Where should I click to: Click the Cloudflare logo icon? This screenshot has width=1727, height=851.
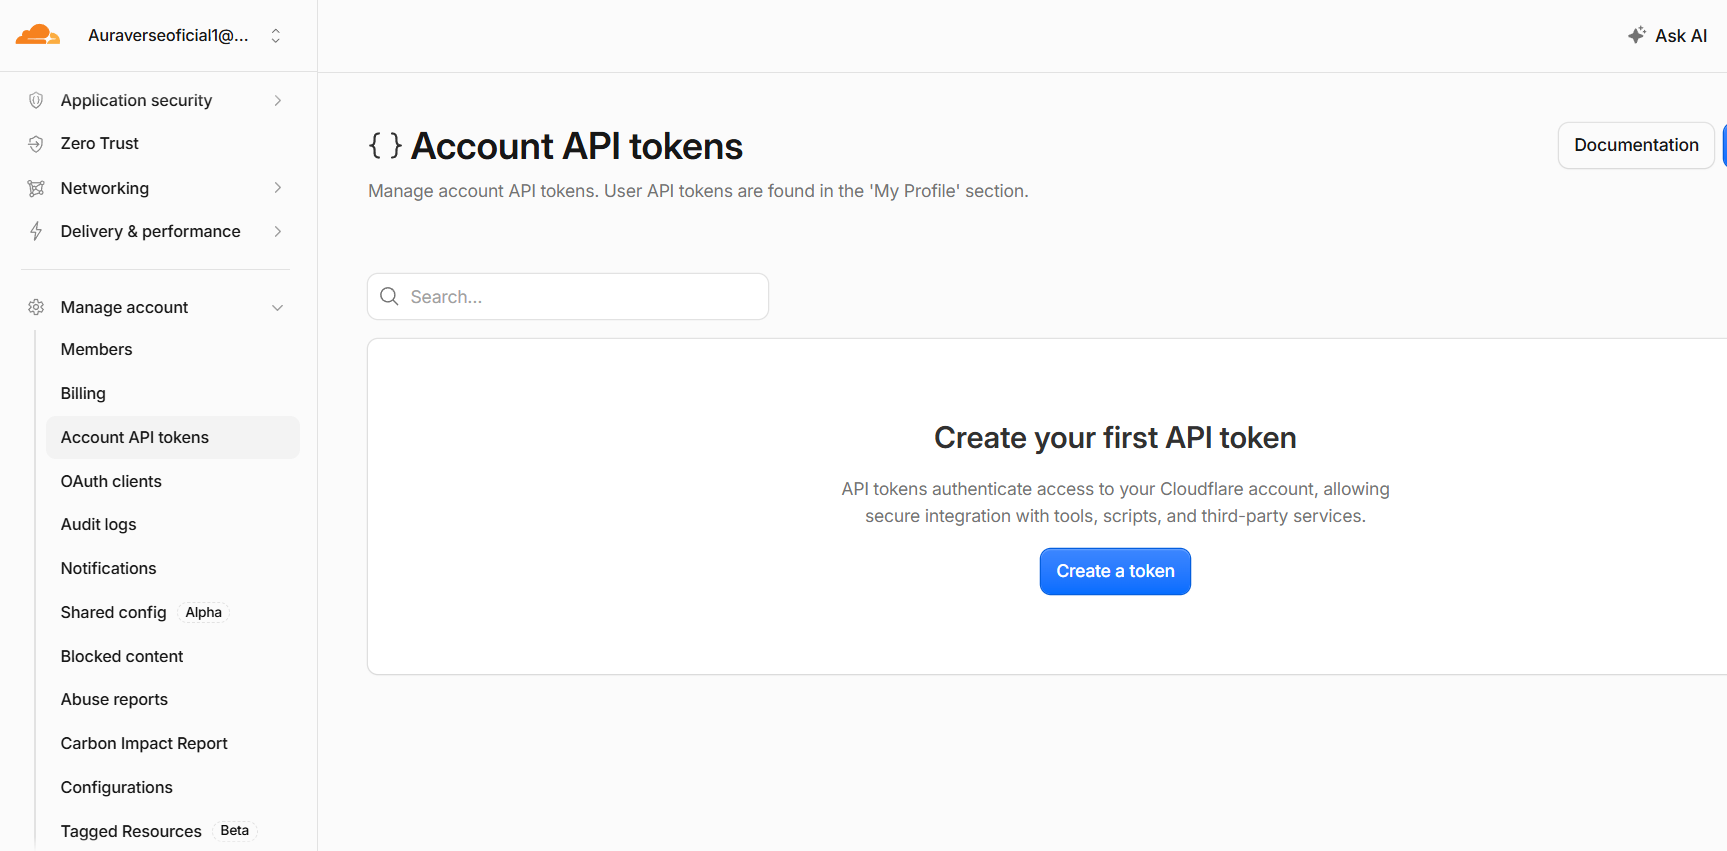38,35
